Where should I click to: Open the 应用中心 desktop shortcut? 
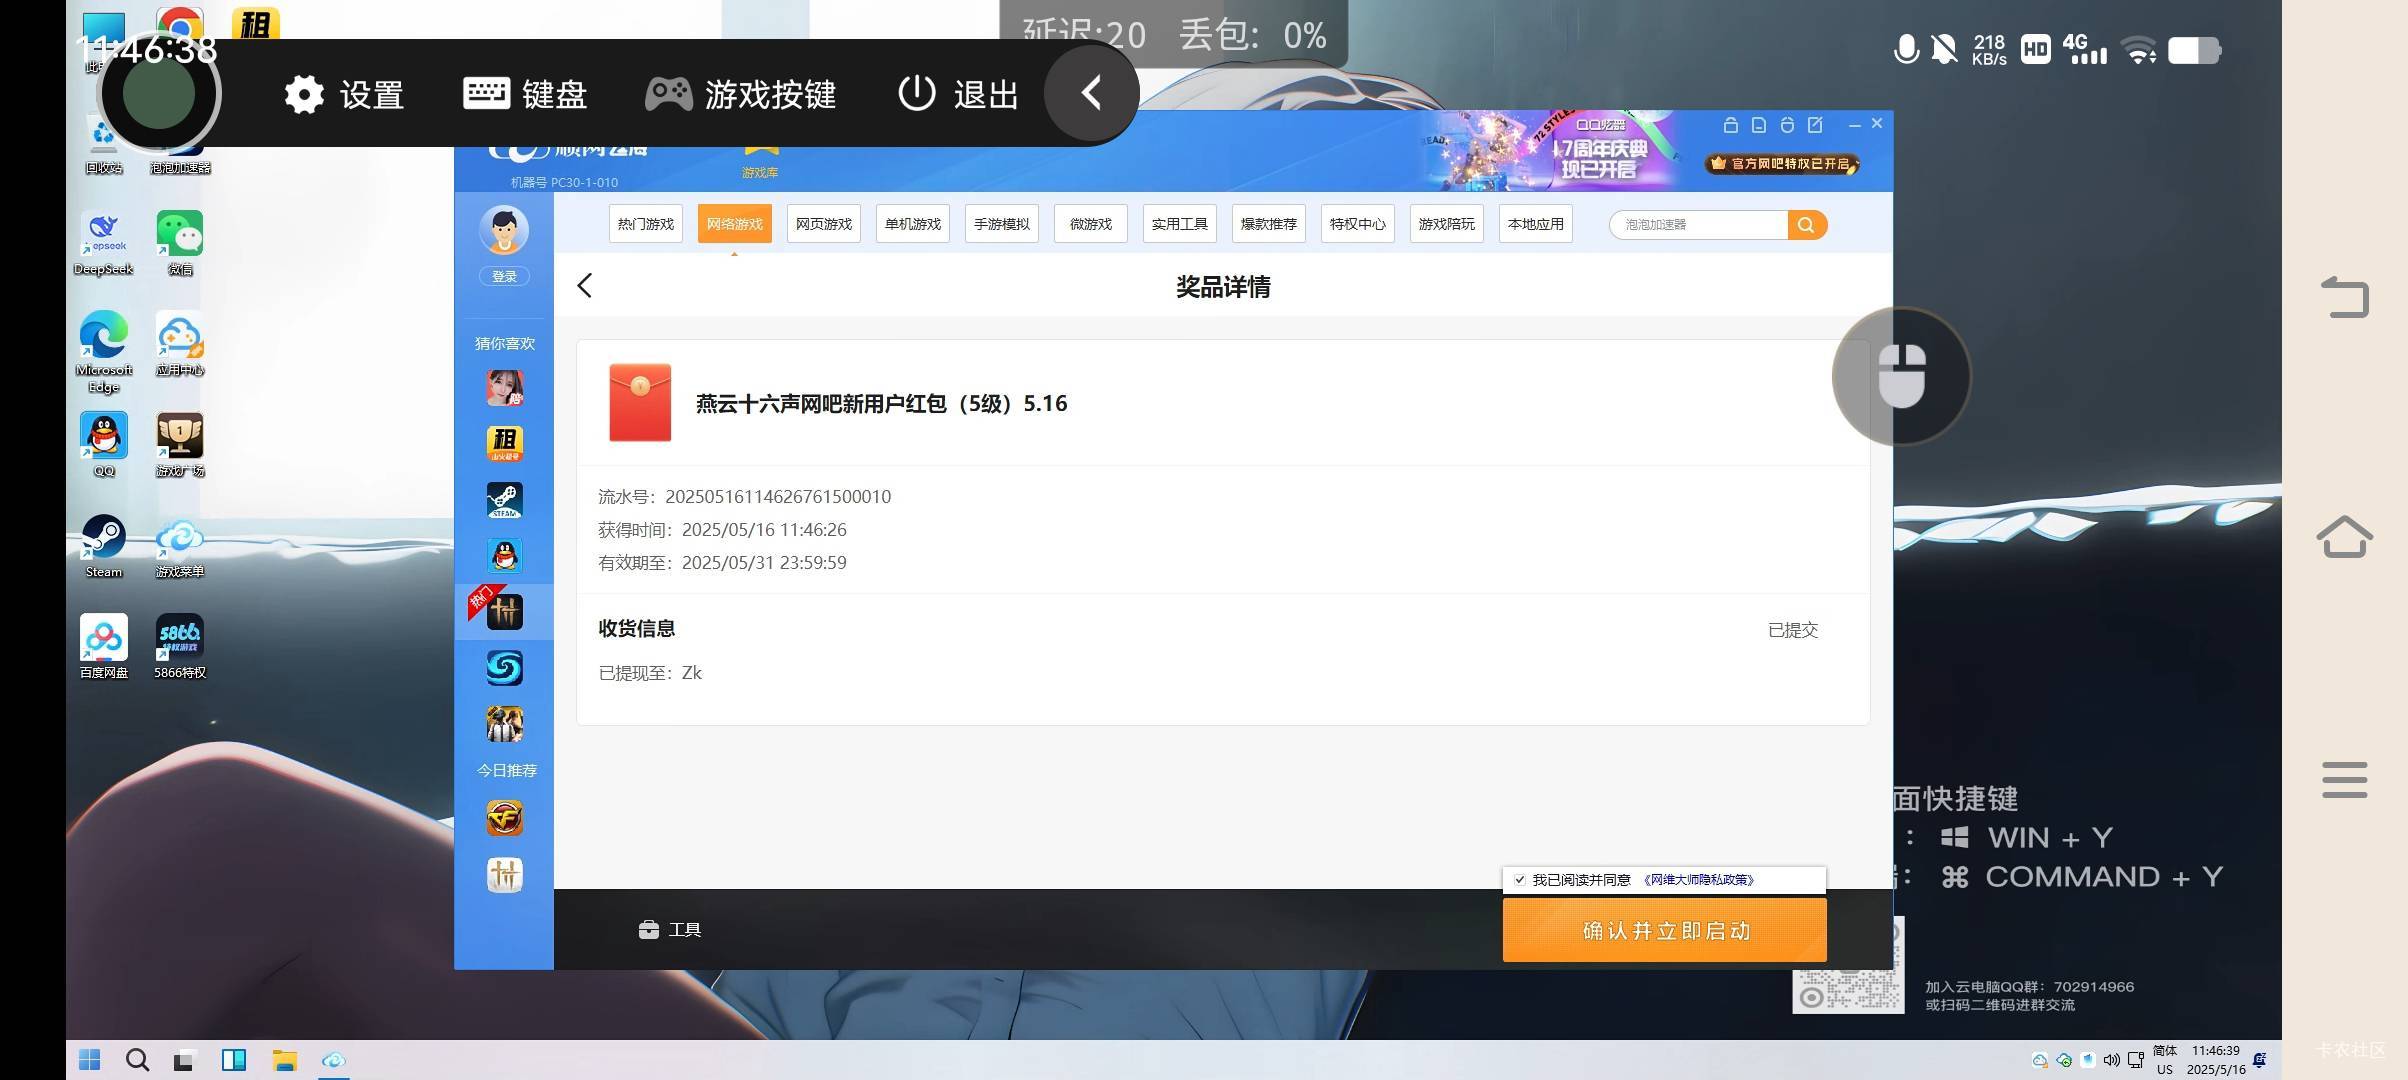coord(180,344)
